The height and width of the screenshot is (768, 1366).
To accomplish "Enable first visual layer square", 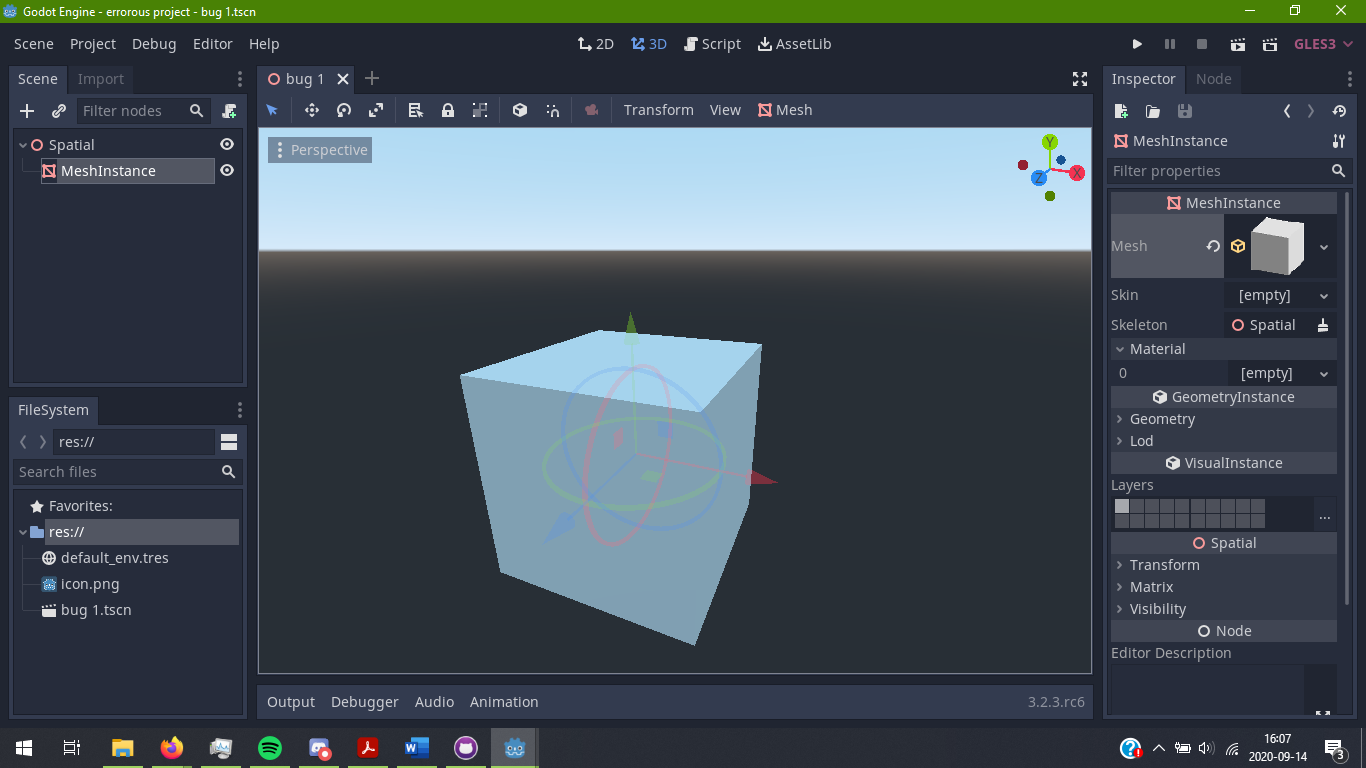I will click(x=1122, y=507).
